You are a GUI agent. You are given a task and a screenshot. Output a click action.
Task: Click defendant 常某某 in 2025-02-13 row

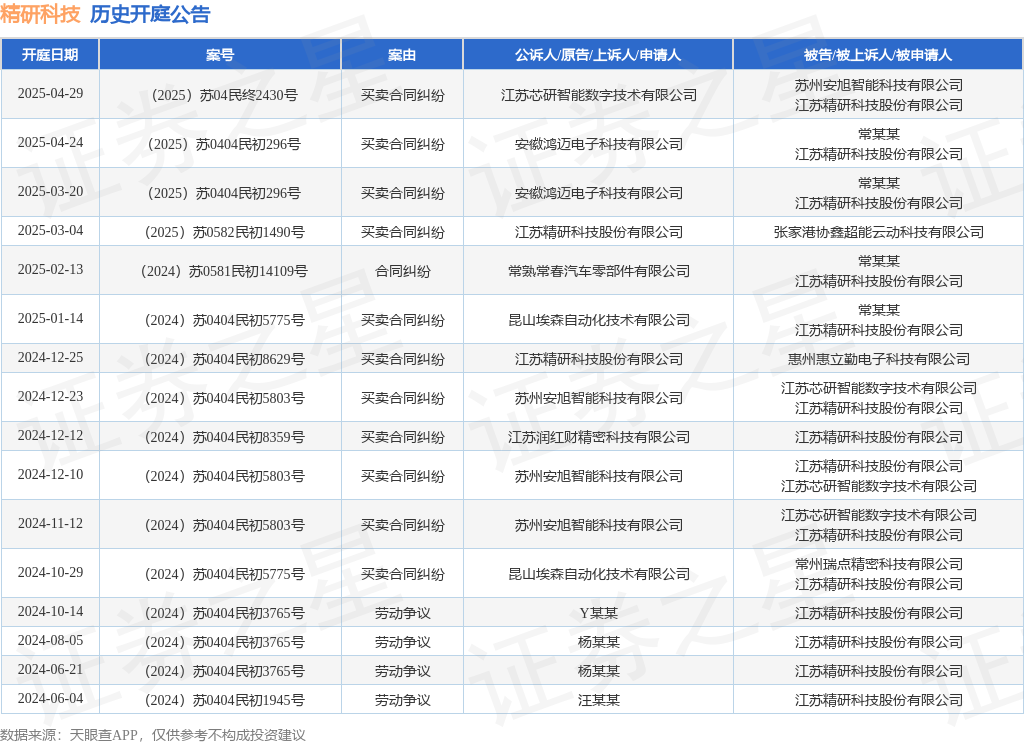pos(878,261)
